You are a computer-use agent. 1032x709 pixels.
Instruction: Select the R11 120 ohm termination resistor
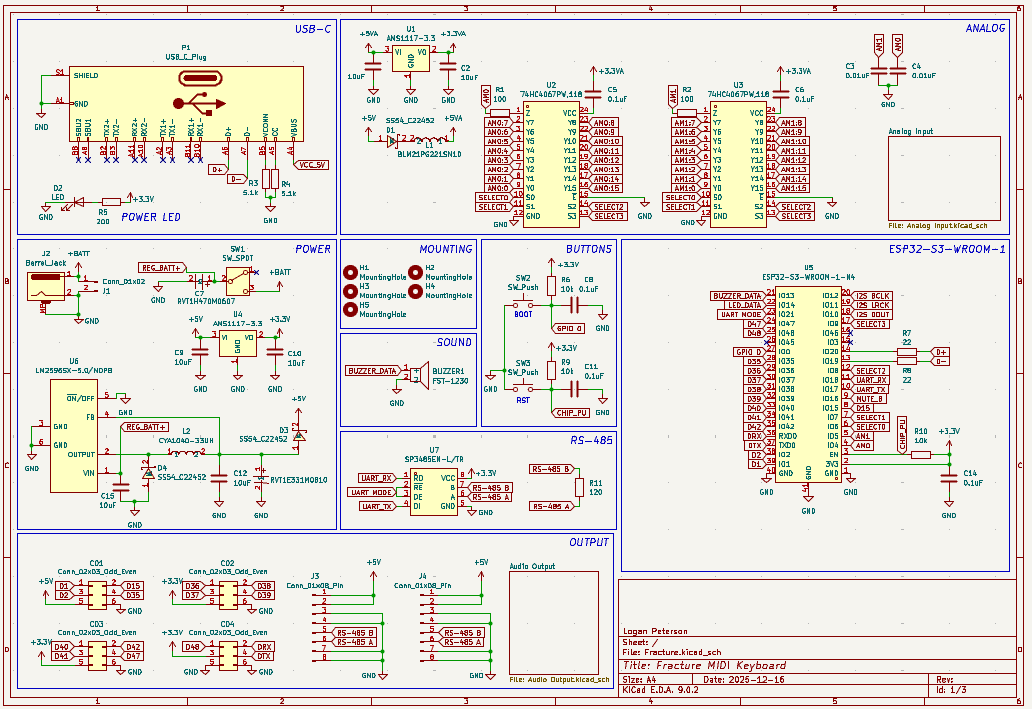[x=579, y=487]
